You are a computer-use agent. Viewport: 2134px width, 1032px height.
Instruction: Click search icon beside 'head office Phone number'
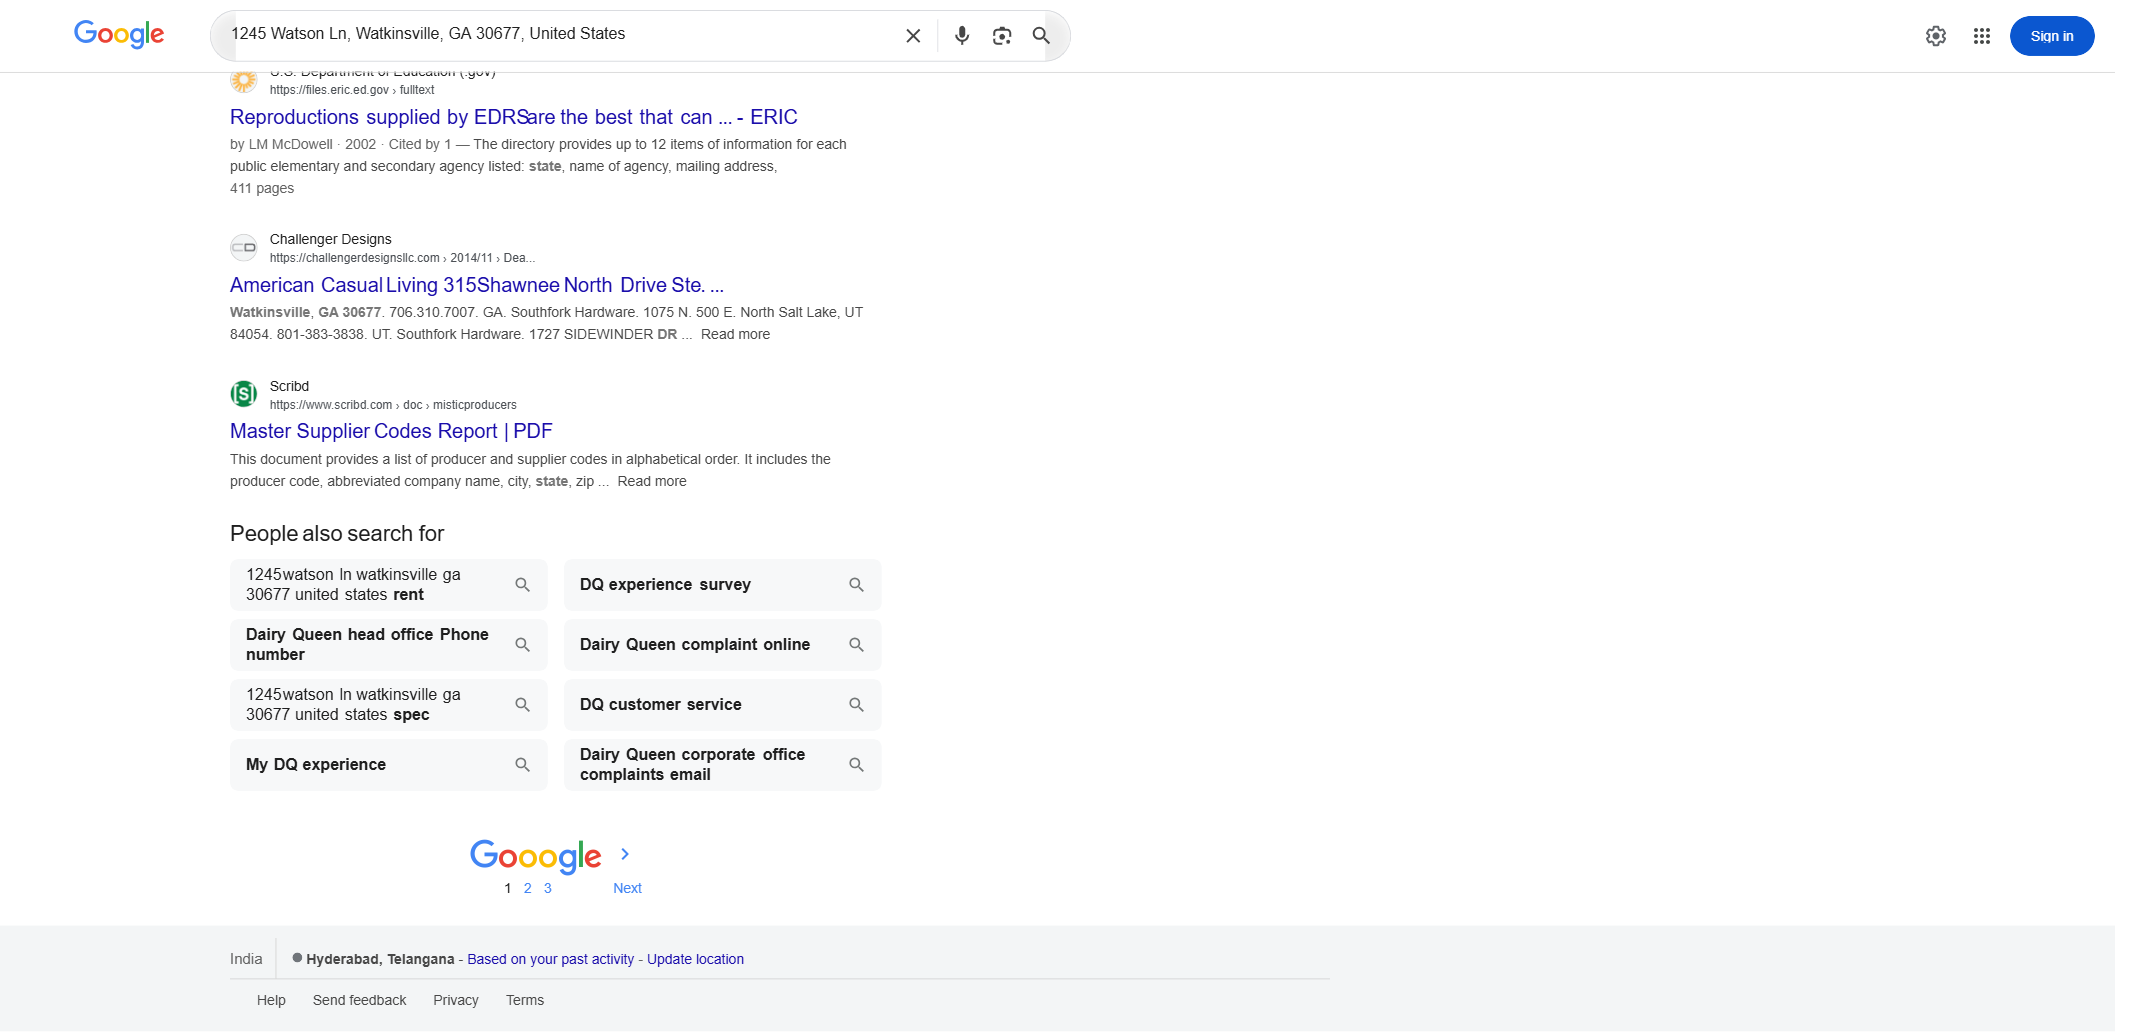[x=522, y=645]
